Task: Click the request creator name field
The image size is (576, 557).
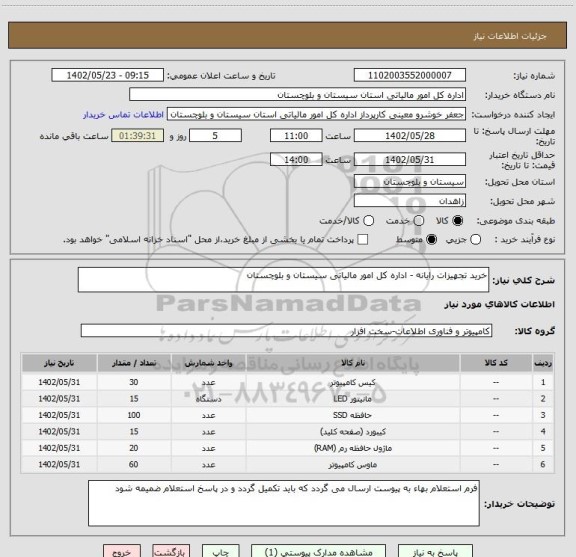Action: click(x=316, y=114)
